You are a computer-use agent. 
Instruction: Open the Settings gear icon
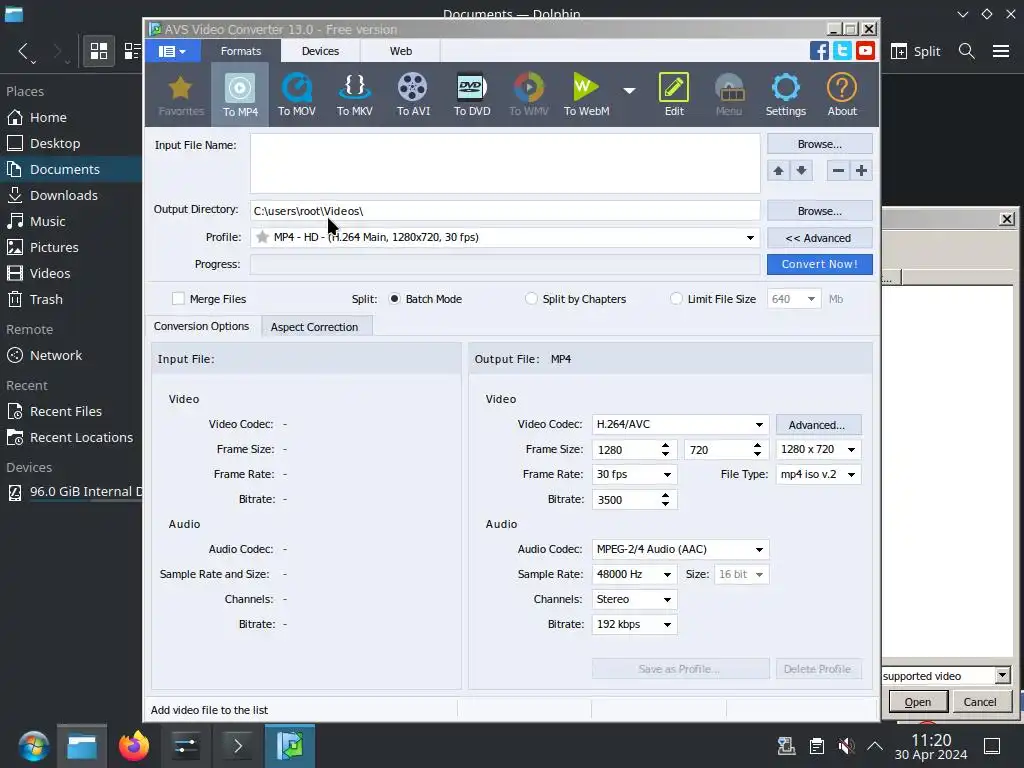point(786,95)
